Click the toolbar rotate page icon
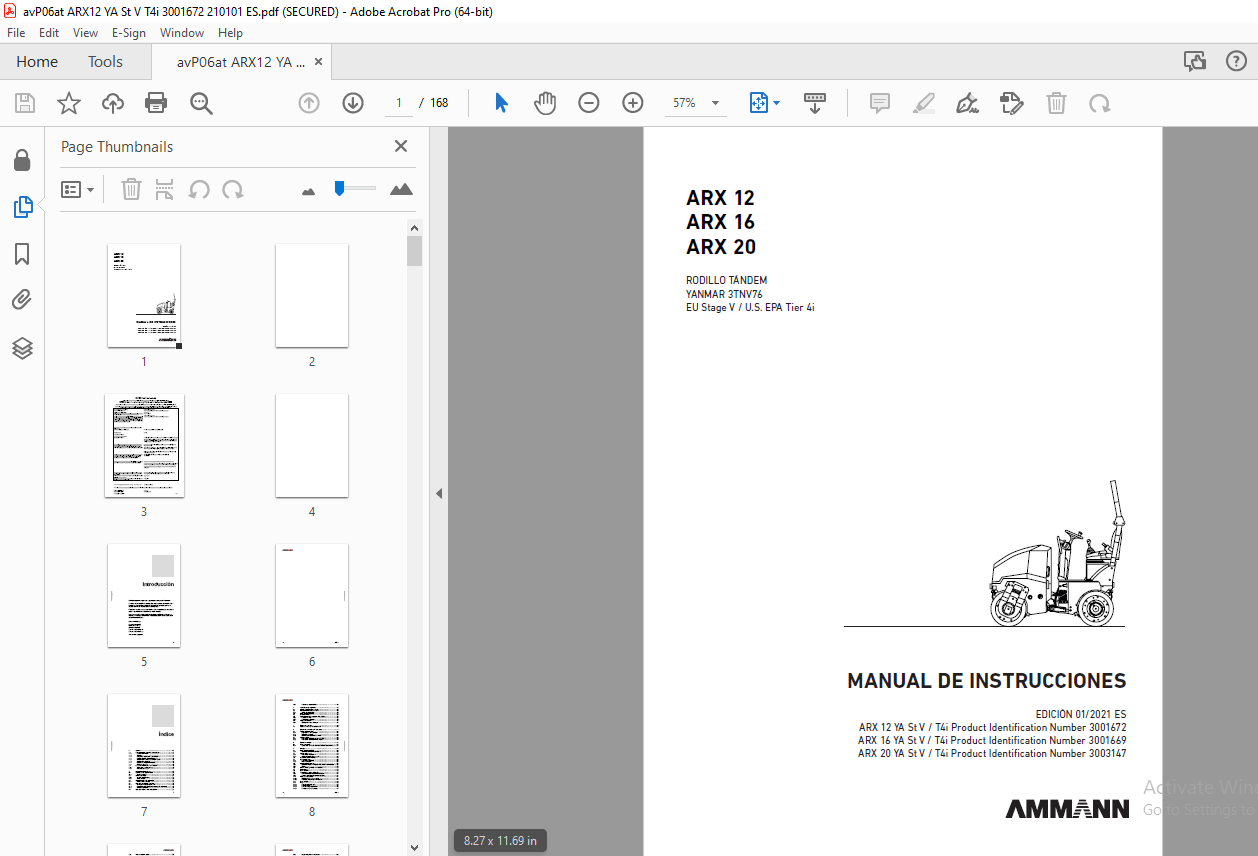The width and height of the screenshot is (1258, 856). (x=1100, y=103)
